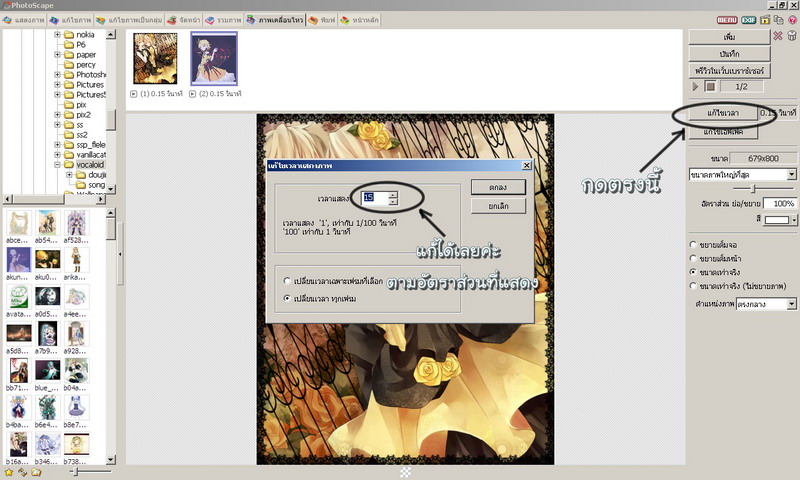Screen dimensions: 800x480
Task: Click ตกลง (OK) in the dialog
Action: pyautogui.click(x=498, y=187)
